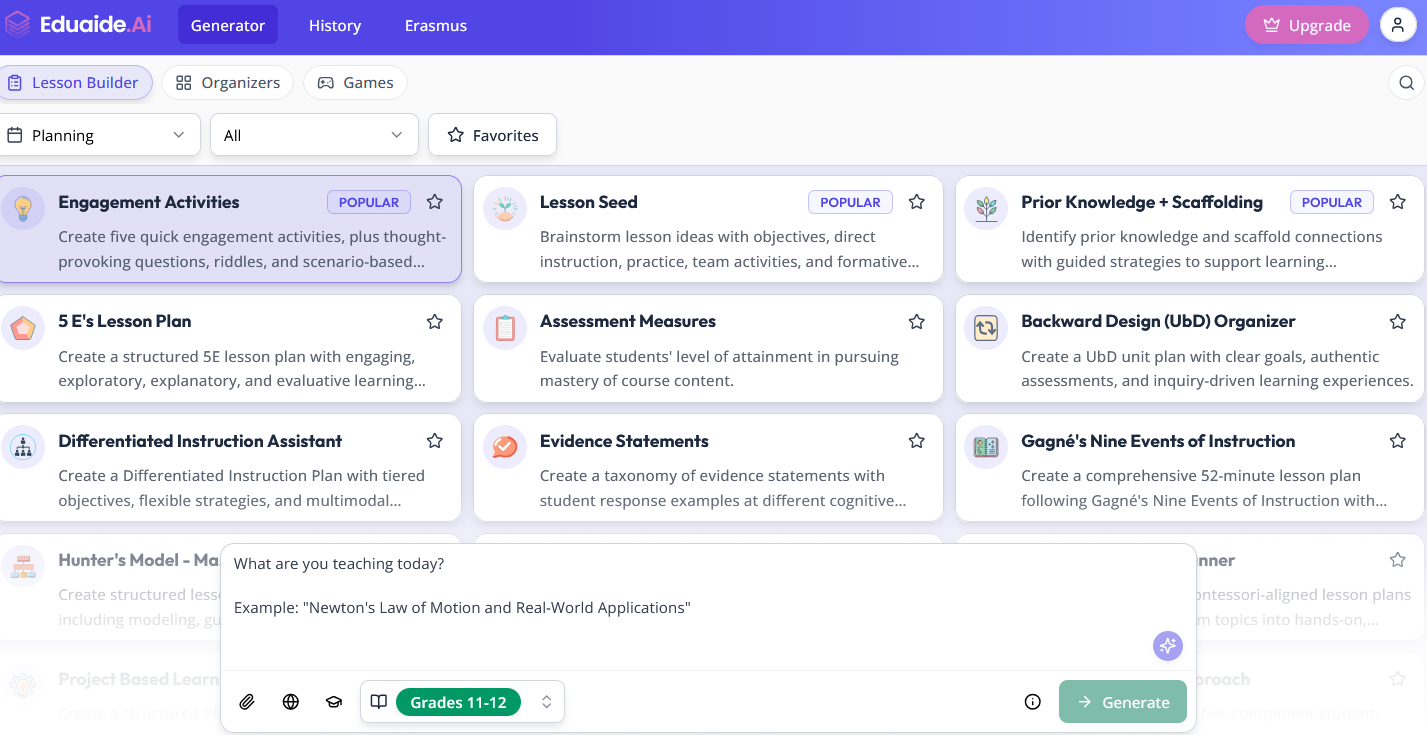Toggle favorite on Gagné's Nine Events card
Image resolution: width=1427 pixels, height=735 pixels.
(1397, 441)
